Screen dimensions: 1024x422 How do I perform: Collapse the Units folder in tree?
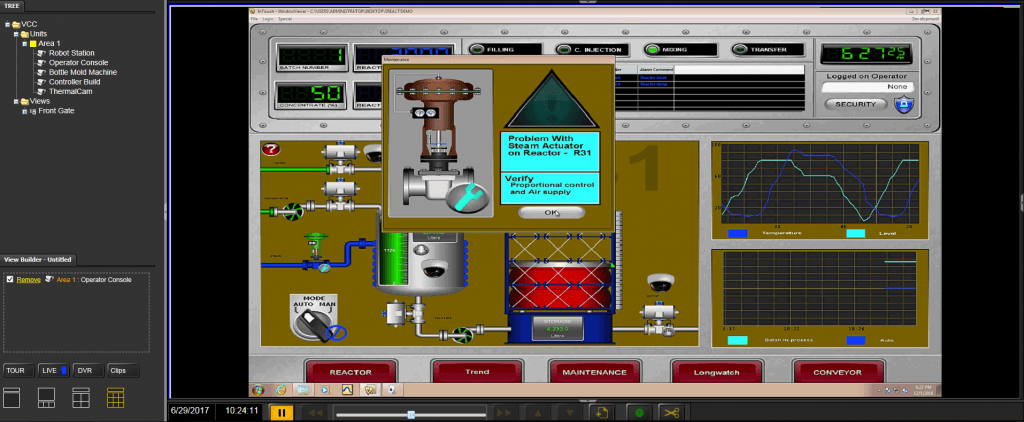click(16, 33)
